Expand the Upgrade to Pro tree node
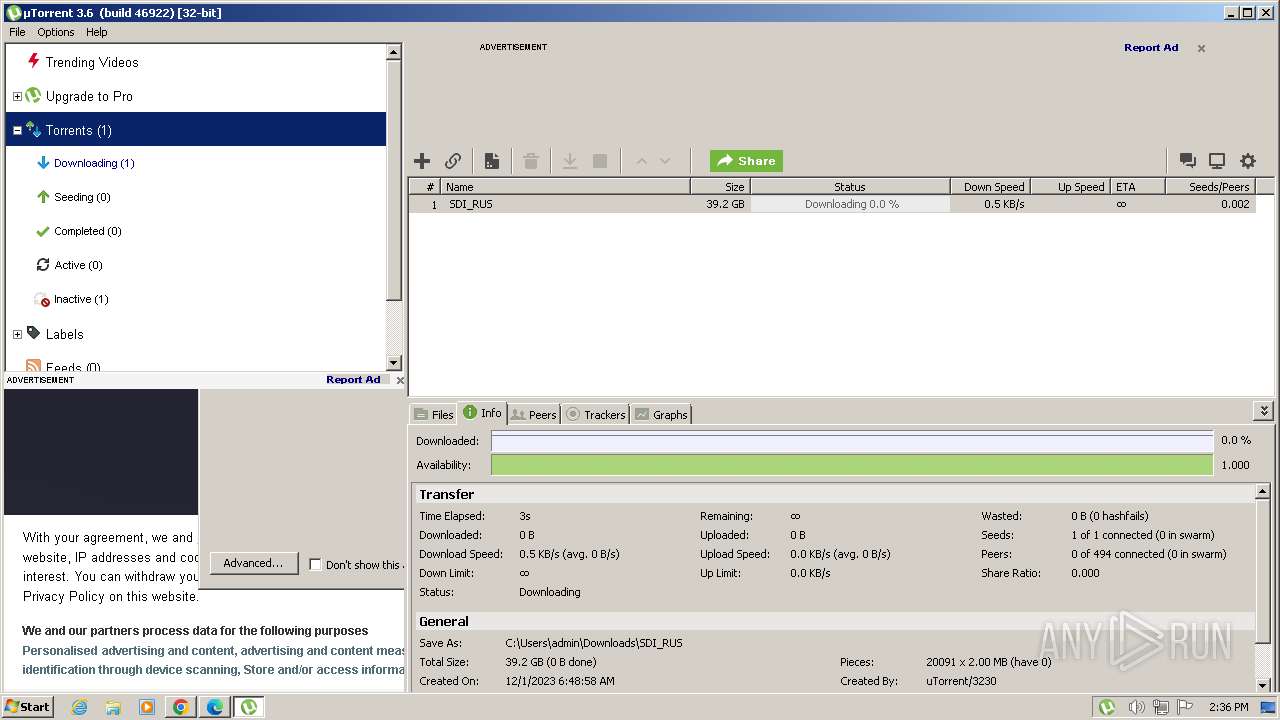The width and height of the screenshot is (1280, 720). 17,96
